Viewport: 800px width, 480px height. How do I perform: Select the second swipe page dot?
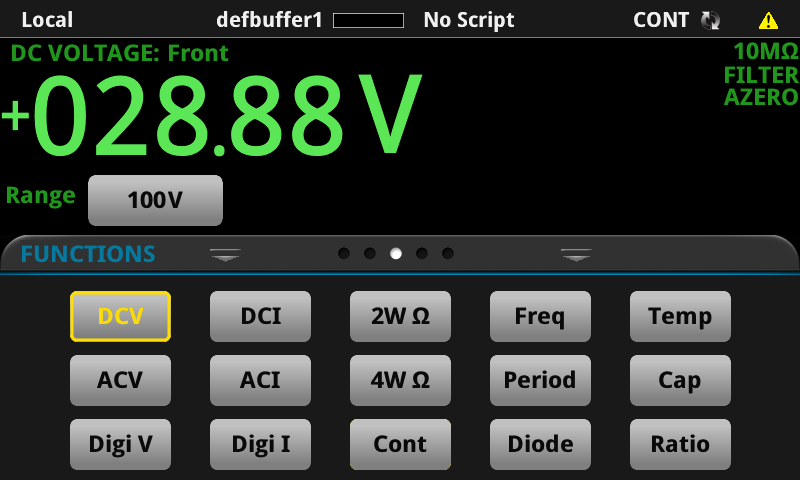point(370,253)
